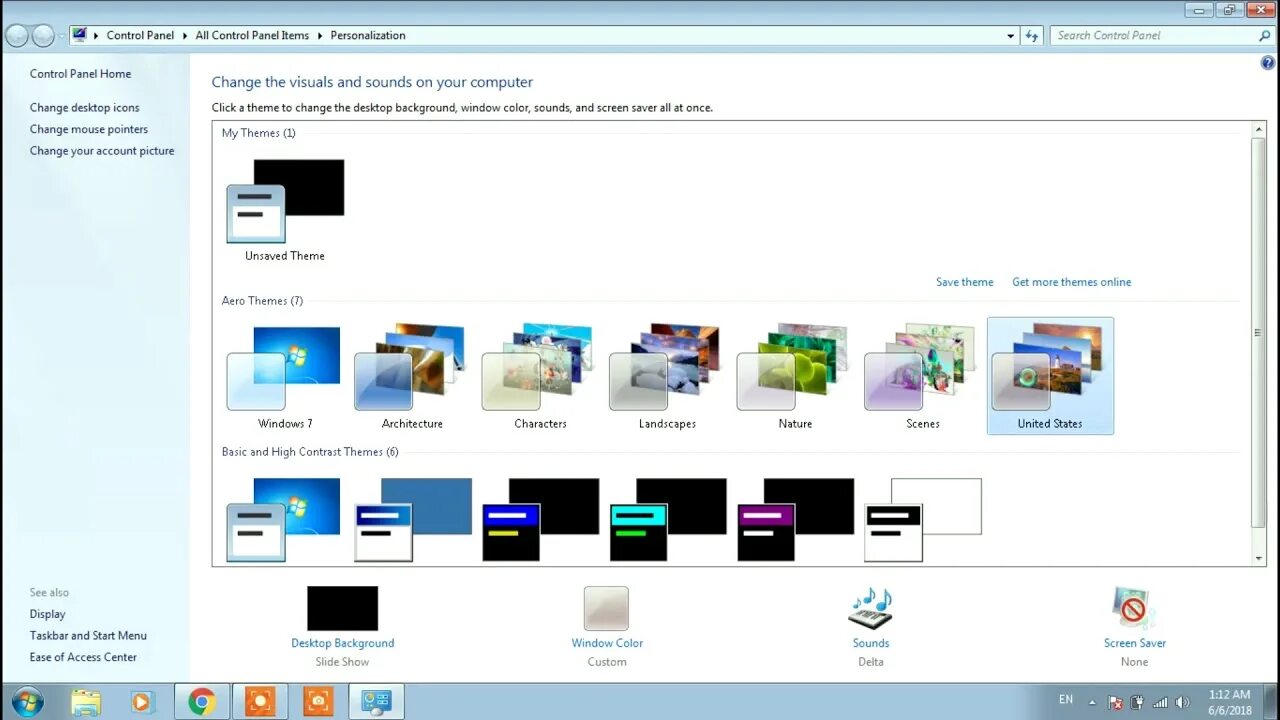
Task: Open Windows Media Player from taskbar
Action: tap(142, 702)
